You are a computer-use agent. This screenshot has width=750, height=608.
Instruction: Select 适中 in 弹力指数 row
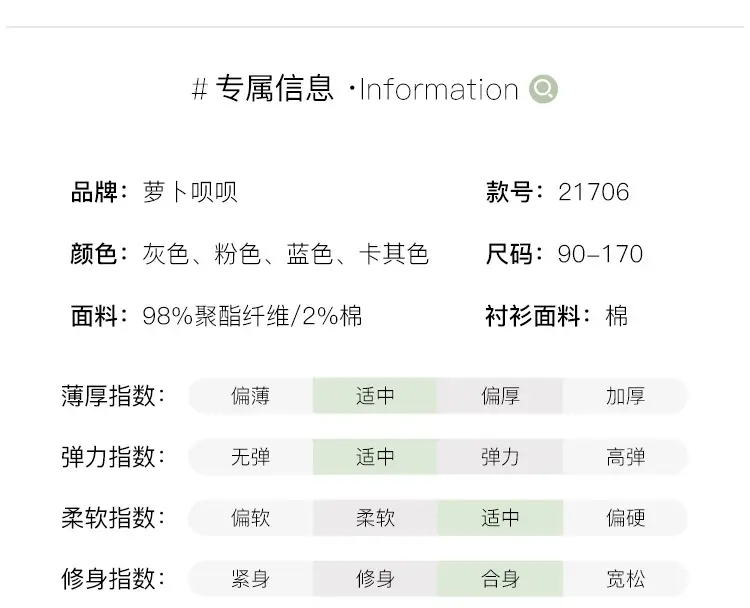375,456
